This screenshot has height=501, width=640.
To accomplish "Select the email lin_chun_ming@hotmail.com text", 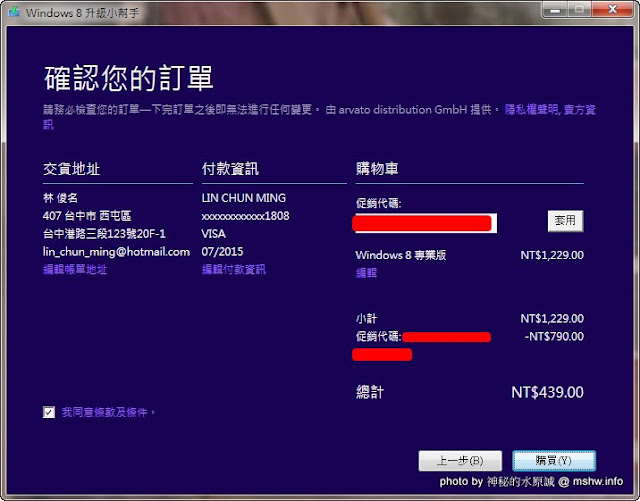I will (116, 252).
